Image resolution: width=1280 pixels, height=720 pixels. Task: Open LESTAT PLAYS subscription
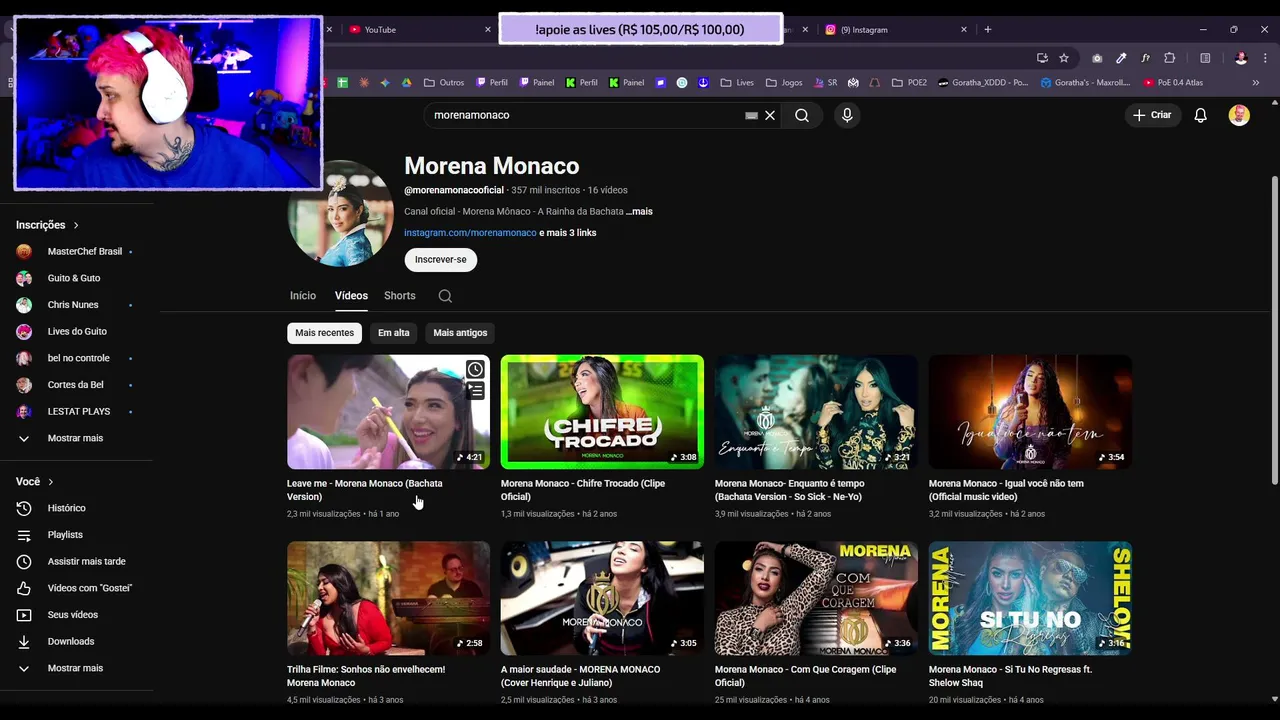click(77, 412)
